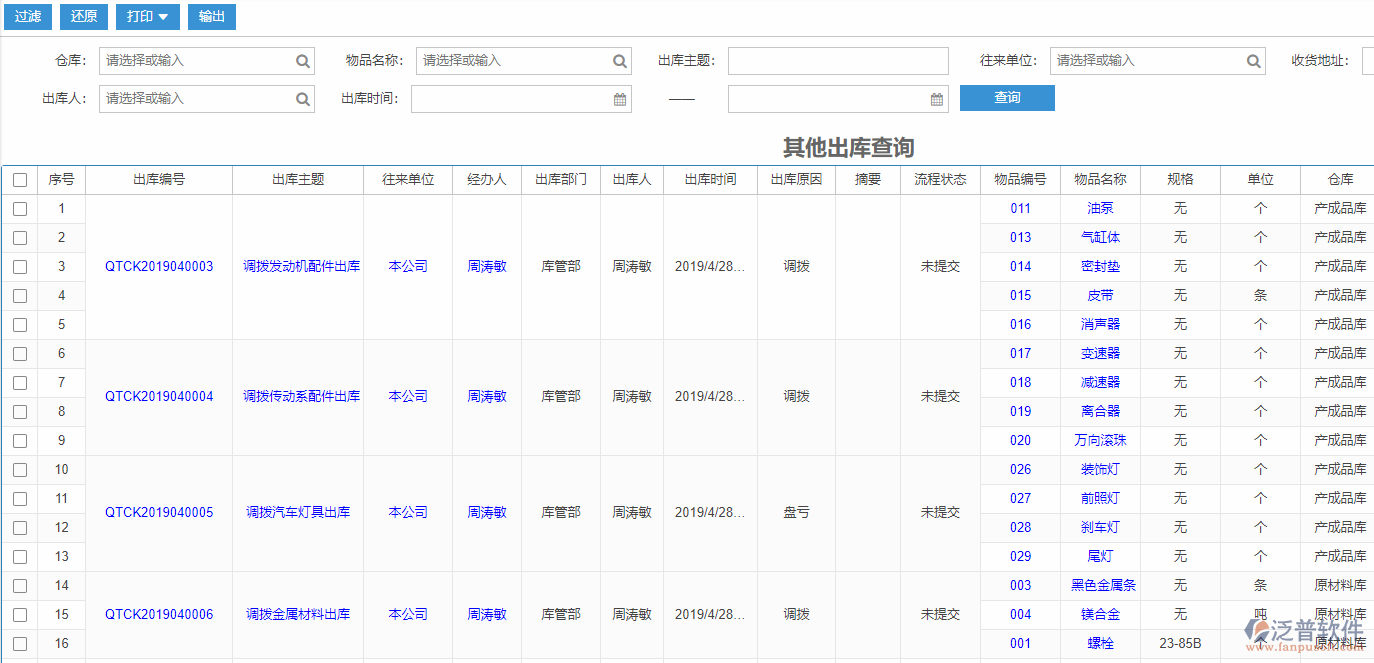1374x663 pixels.
Task: Open record link QTCK2019040003
Action: click(160, 266)
